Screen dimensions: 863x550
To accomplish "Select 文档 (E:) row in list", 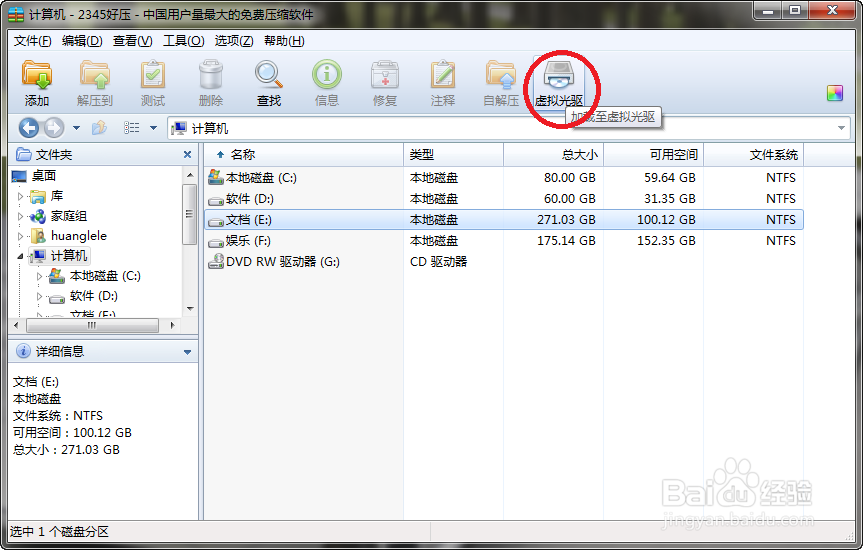I will pos(504,220).
